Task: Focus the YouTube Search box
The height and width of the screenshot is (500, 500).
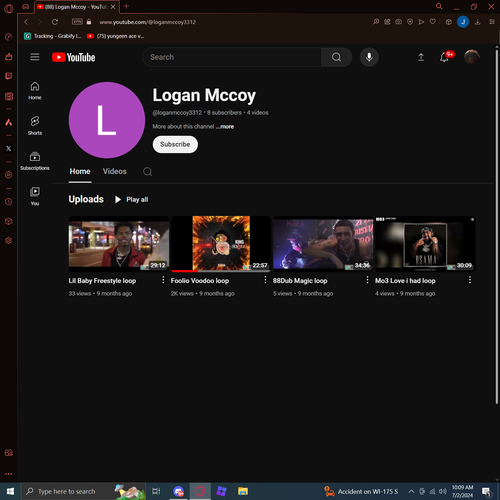Action: 232,57
